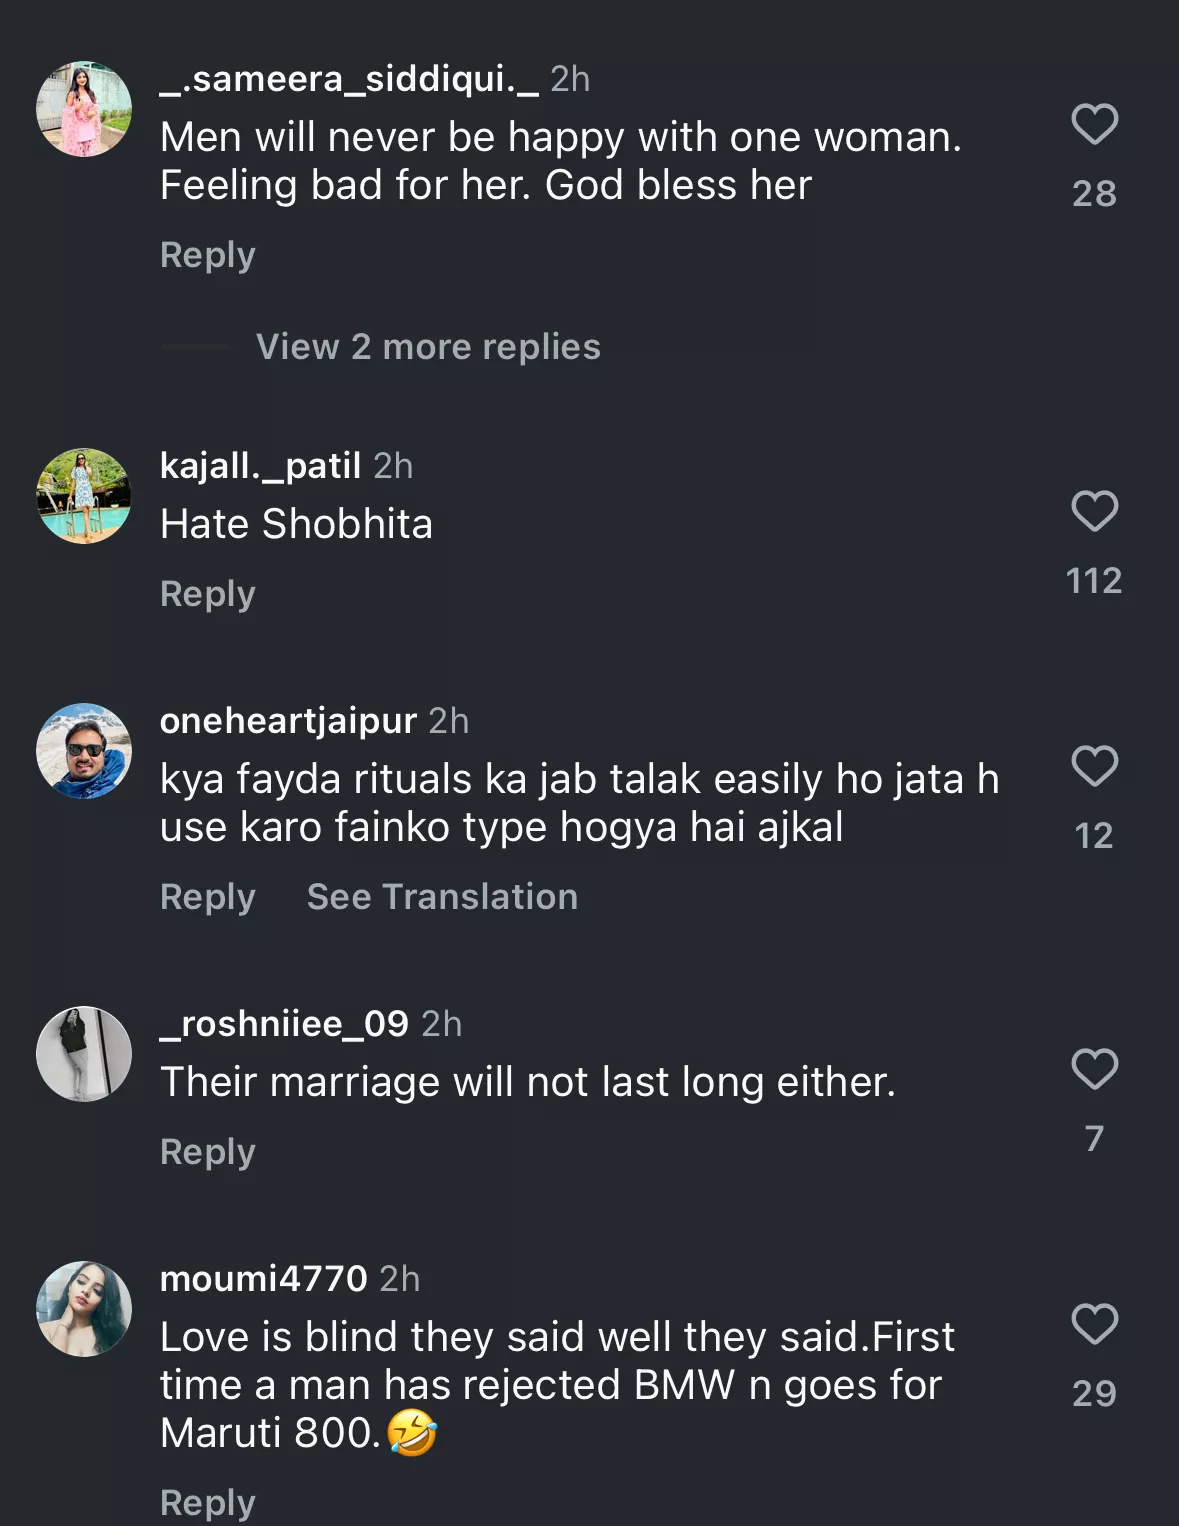Tap _roshniiee_09's avatar image
Image resolution: width=1179 pixels, height=1526 pixels.
[84, 1054]
